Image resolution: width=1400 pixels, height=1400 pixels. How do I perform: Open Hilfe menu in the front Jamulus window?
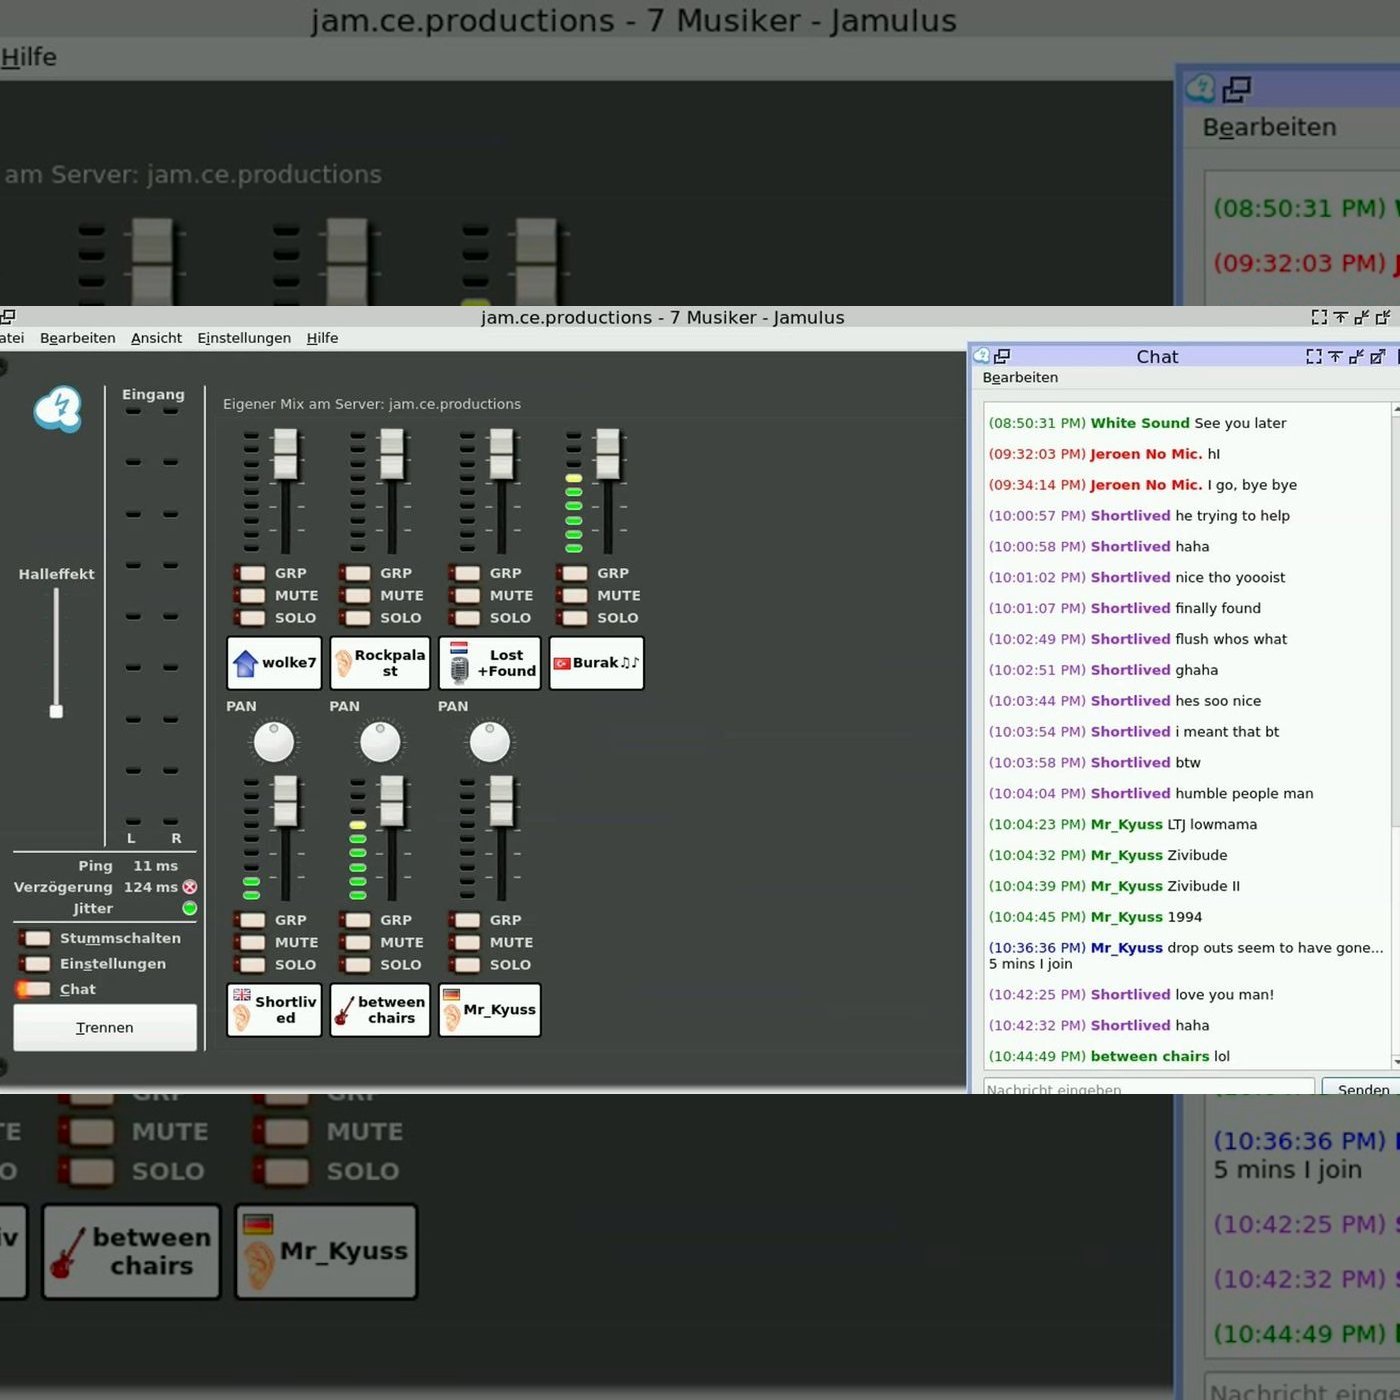(x=322, y=338)
